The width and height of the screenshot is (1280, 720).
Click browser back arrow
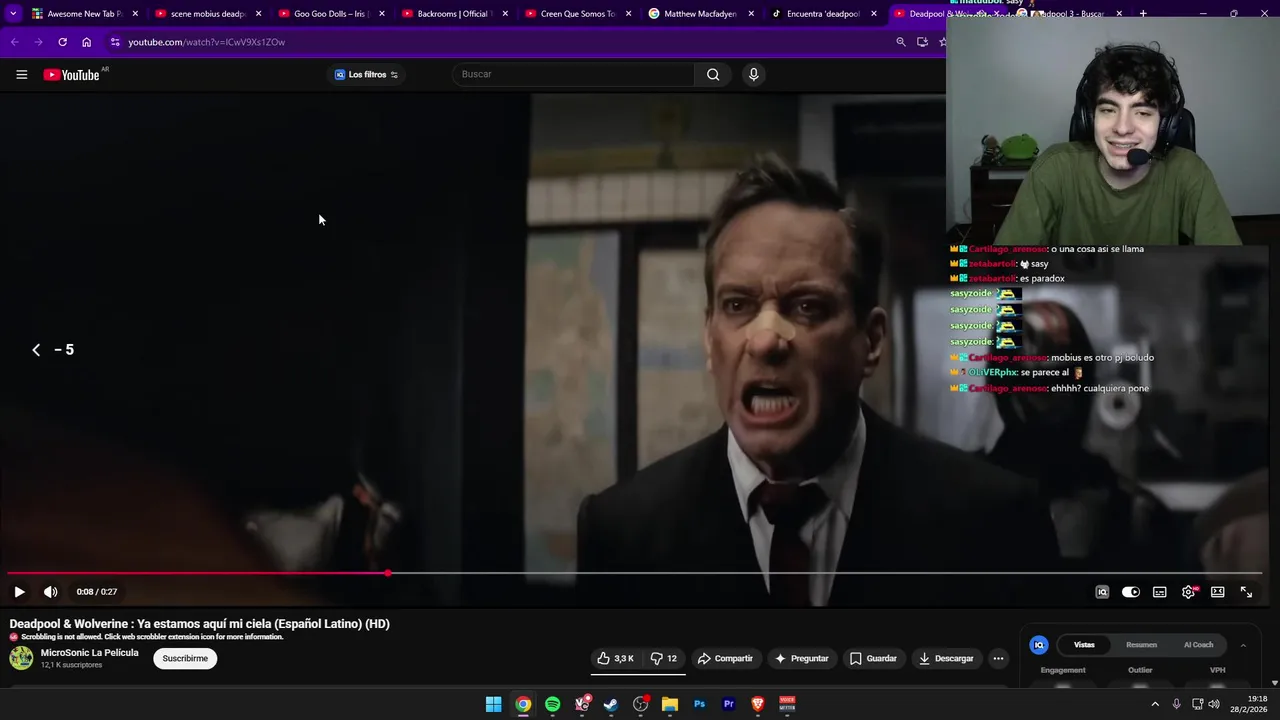coord(14,42)
